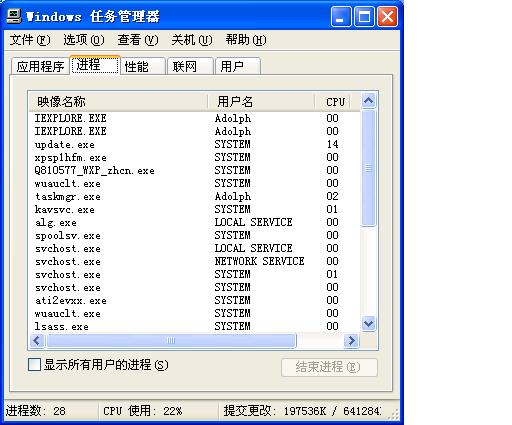The height and width of the screenshot is (425, 512).
Task: Click the left horizontal scroll arrow
Action: (x=37, y=341)
